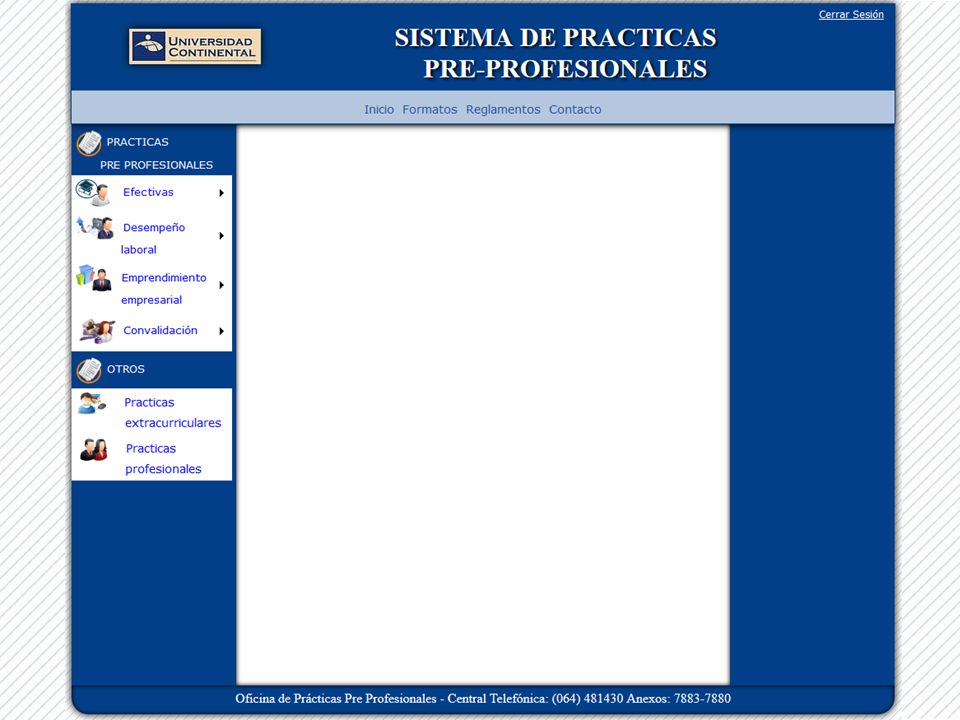Image resolution: width=960 pixels, height=720 pixels.
Task: Click the PRACTICAS PRE PROFESIONALES heading
Action: point(156,153)
